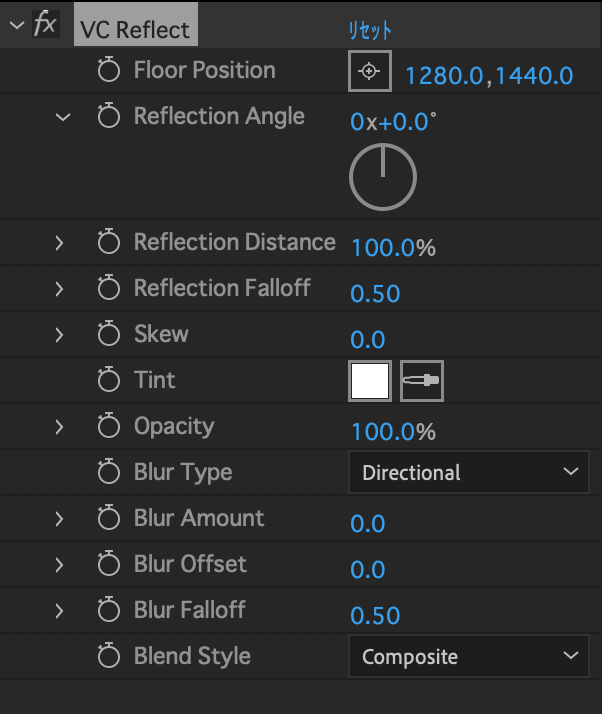The image size is (602, 714).
Task: Select the VC Reflect effect name
Action: pos(135,30)
